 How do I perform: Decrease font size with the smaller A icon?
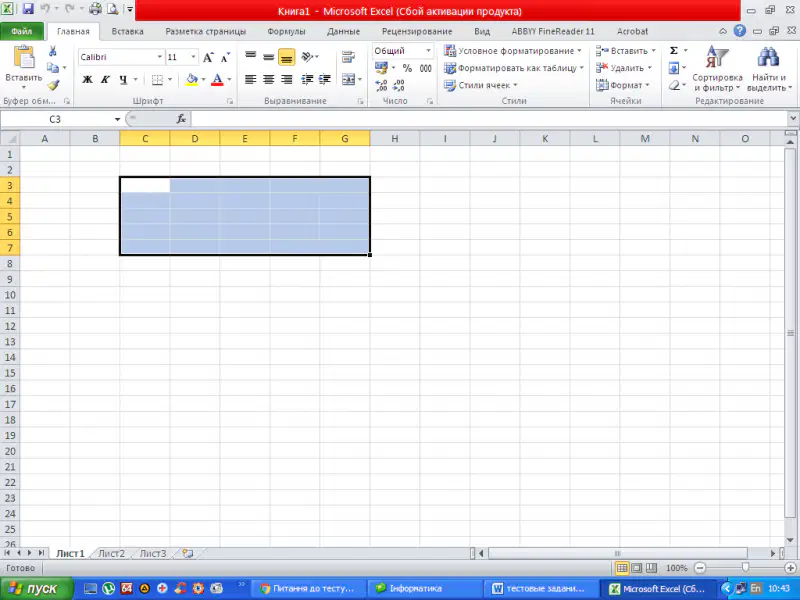click(x=225, y=57)
